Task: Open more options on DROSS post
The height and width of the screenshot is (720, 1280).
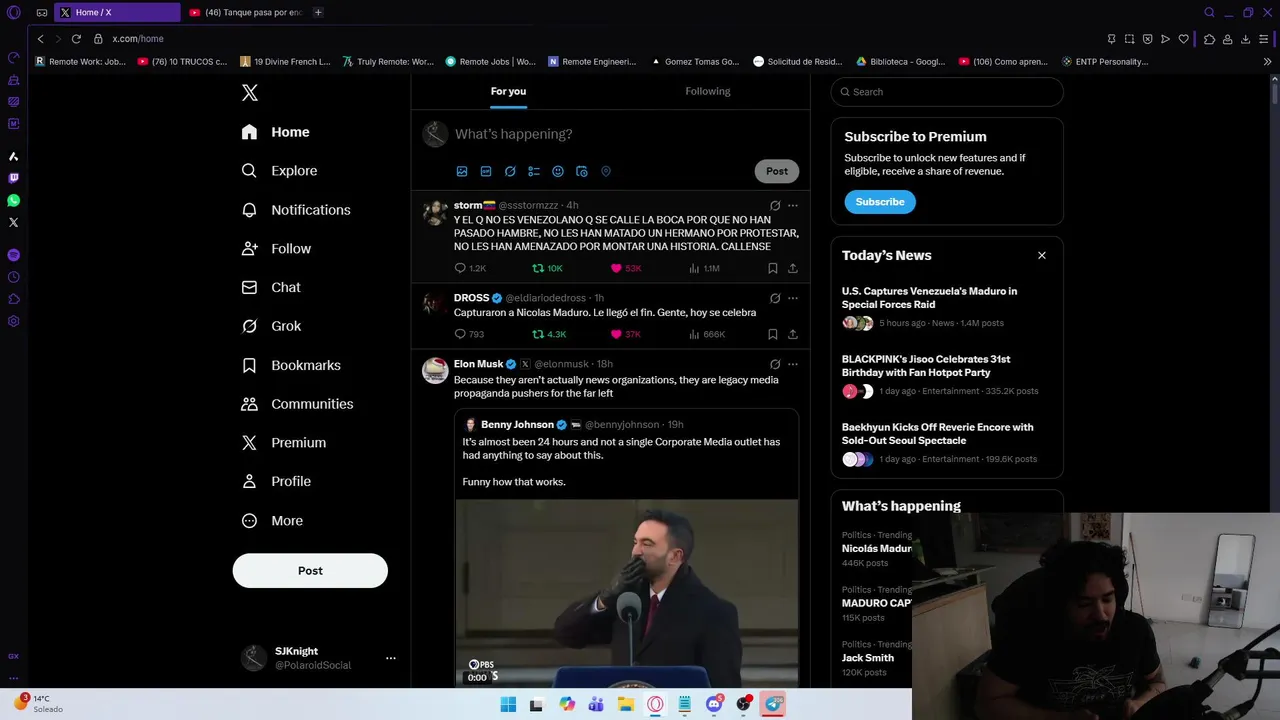Action: [793, 298]
